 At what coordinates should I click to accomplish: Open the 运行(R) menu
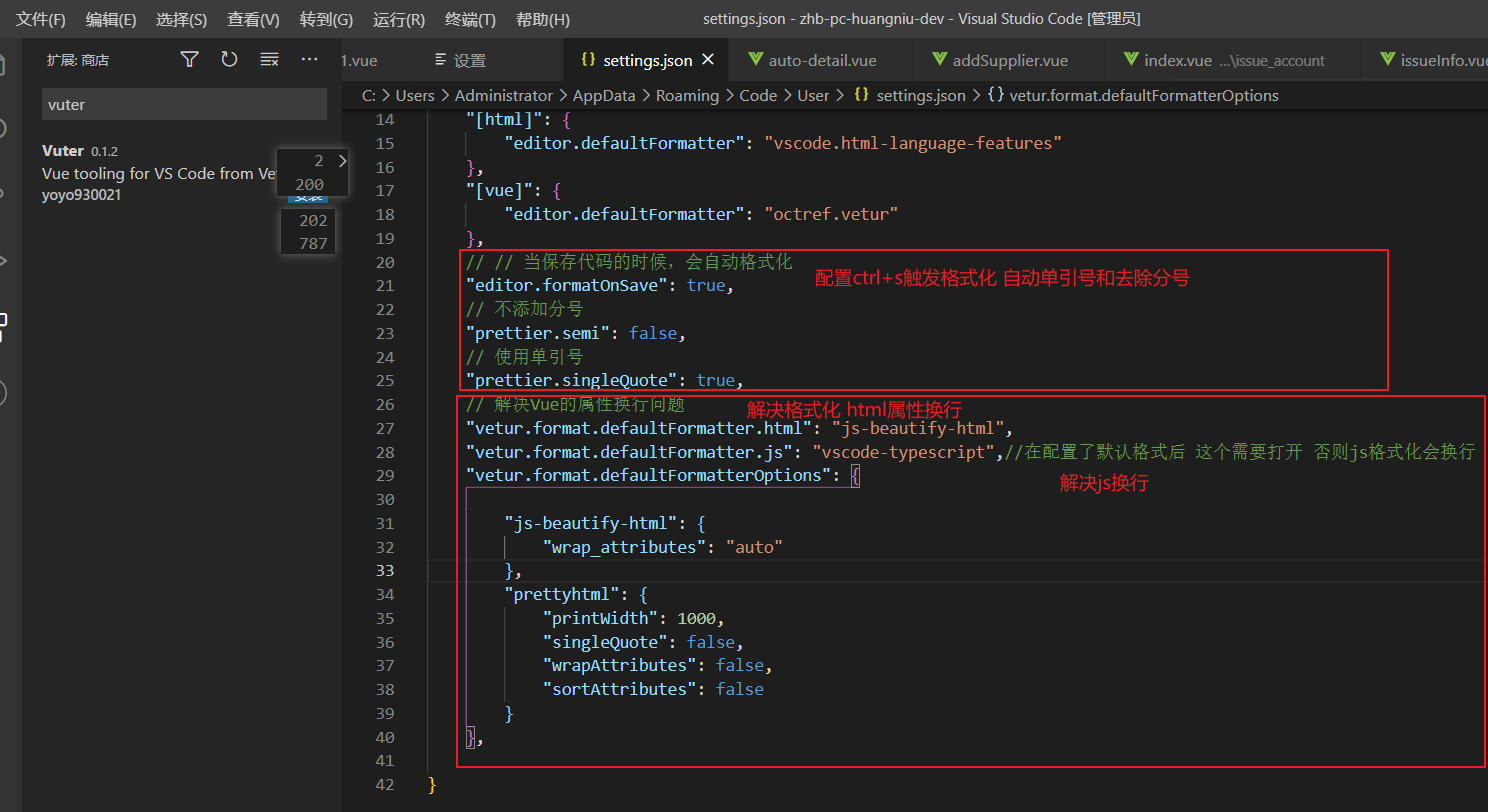[398, 20]
